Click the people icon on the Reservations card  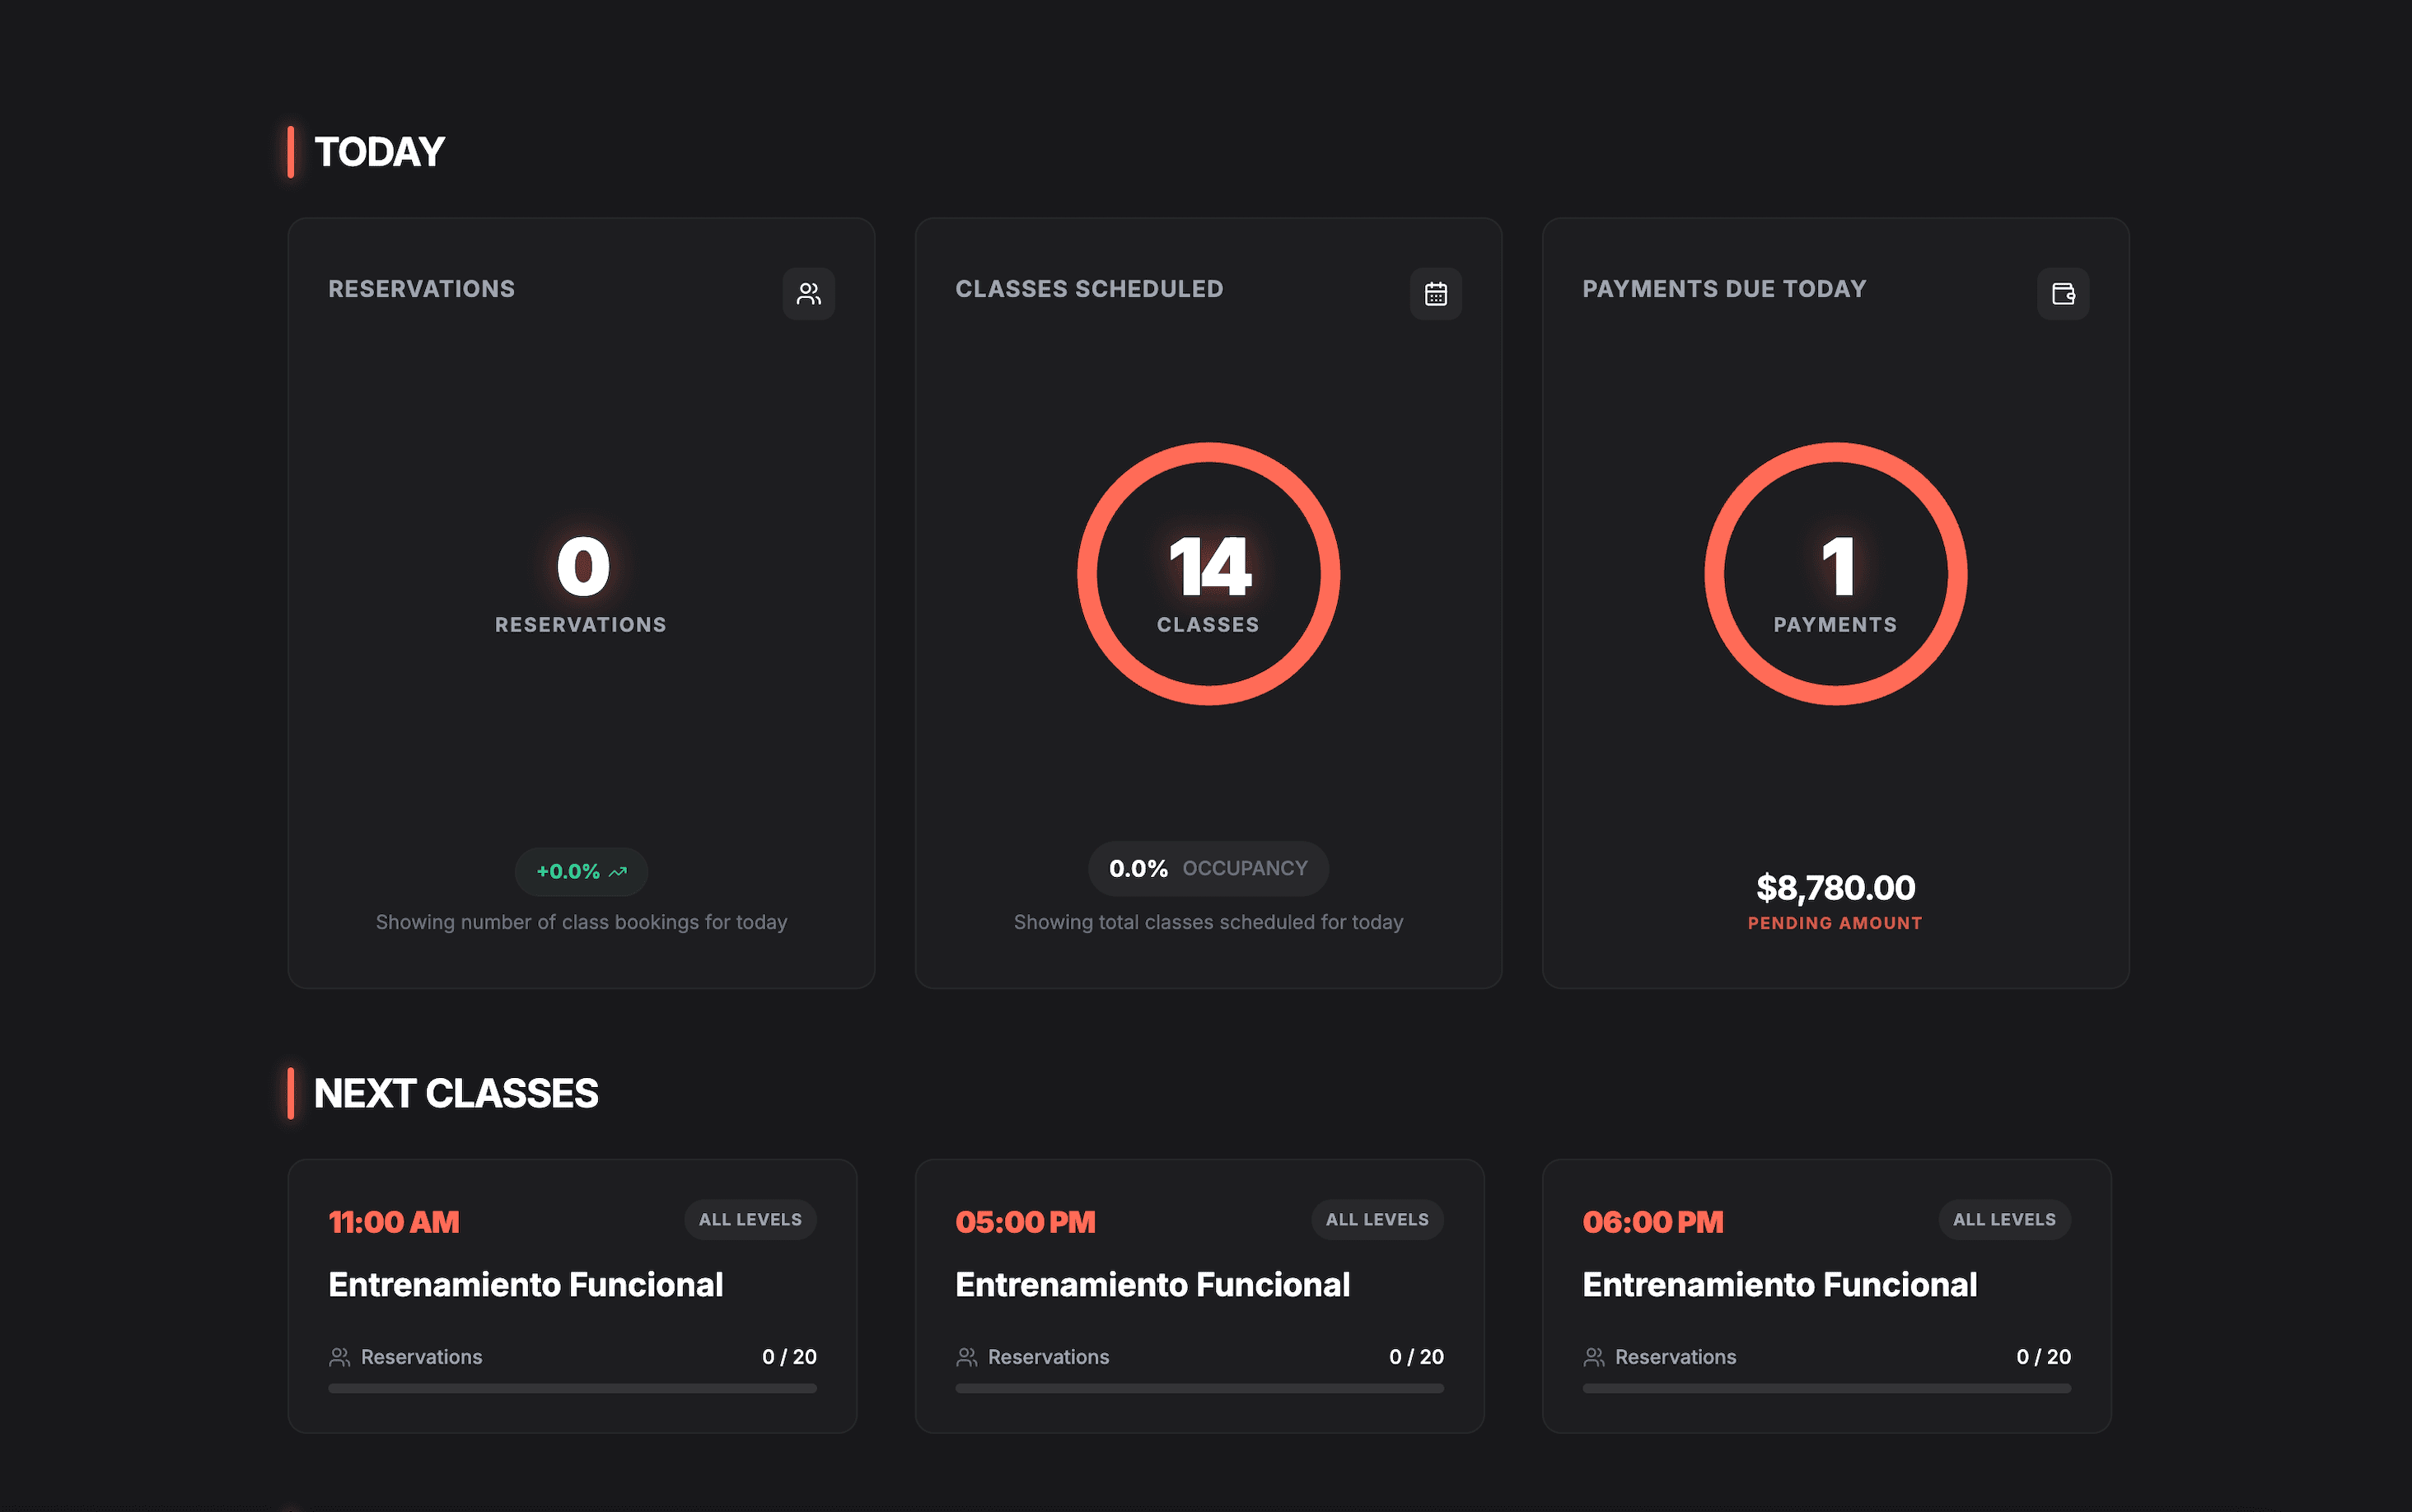[x=808, y=293]
